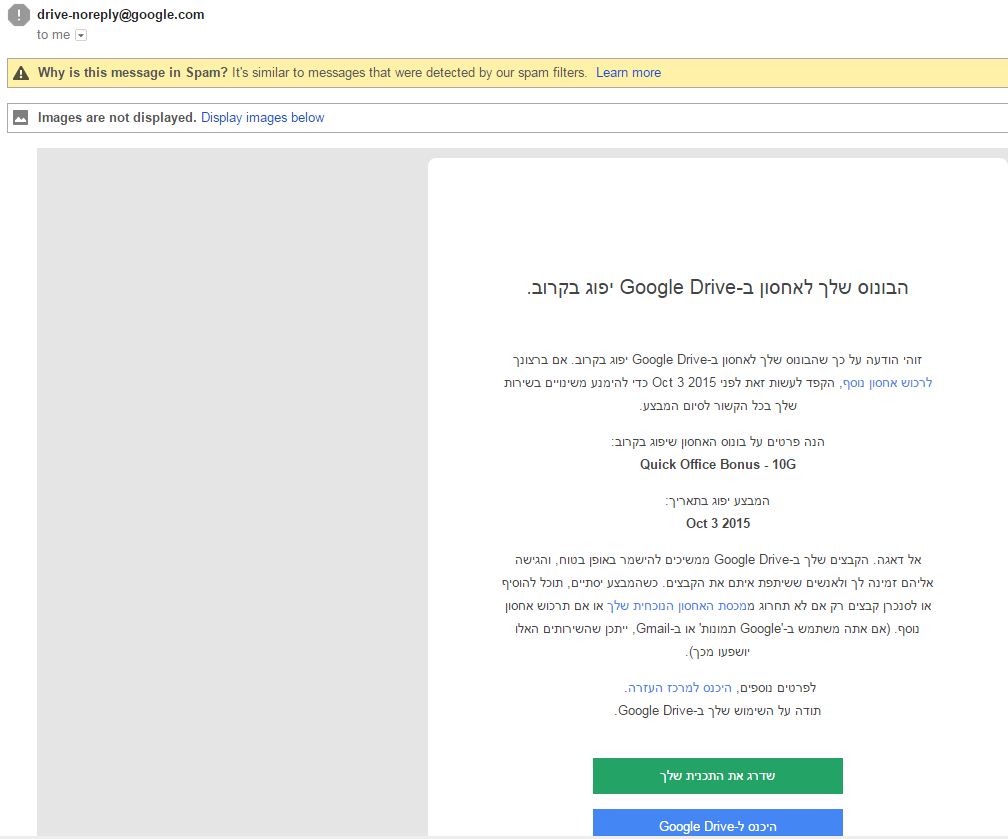Image resolution: width=1008 pixels, height=839 pixels.
Task: Click the yellow spam warning triangle icon
Action: tap(21, 73)
